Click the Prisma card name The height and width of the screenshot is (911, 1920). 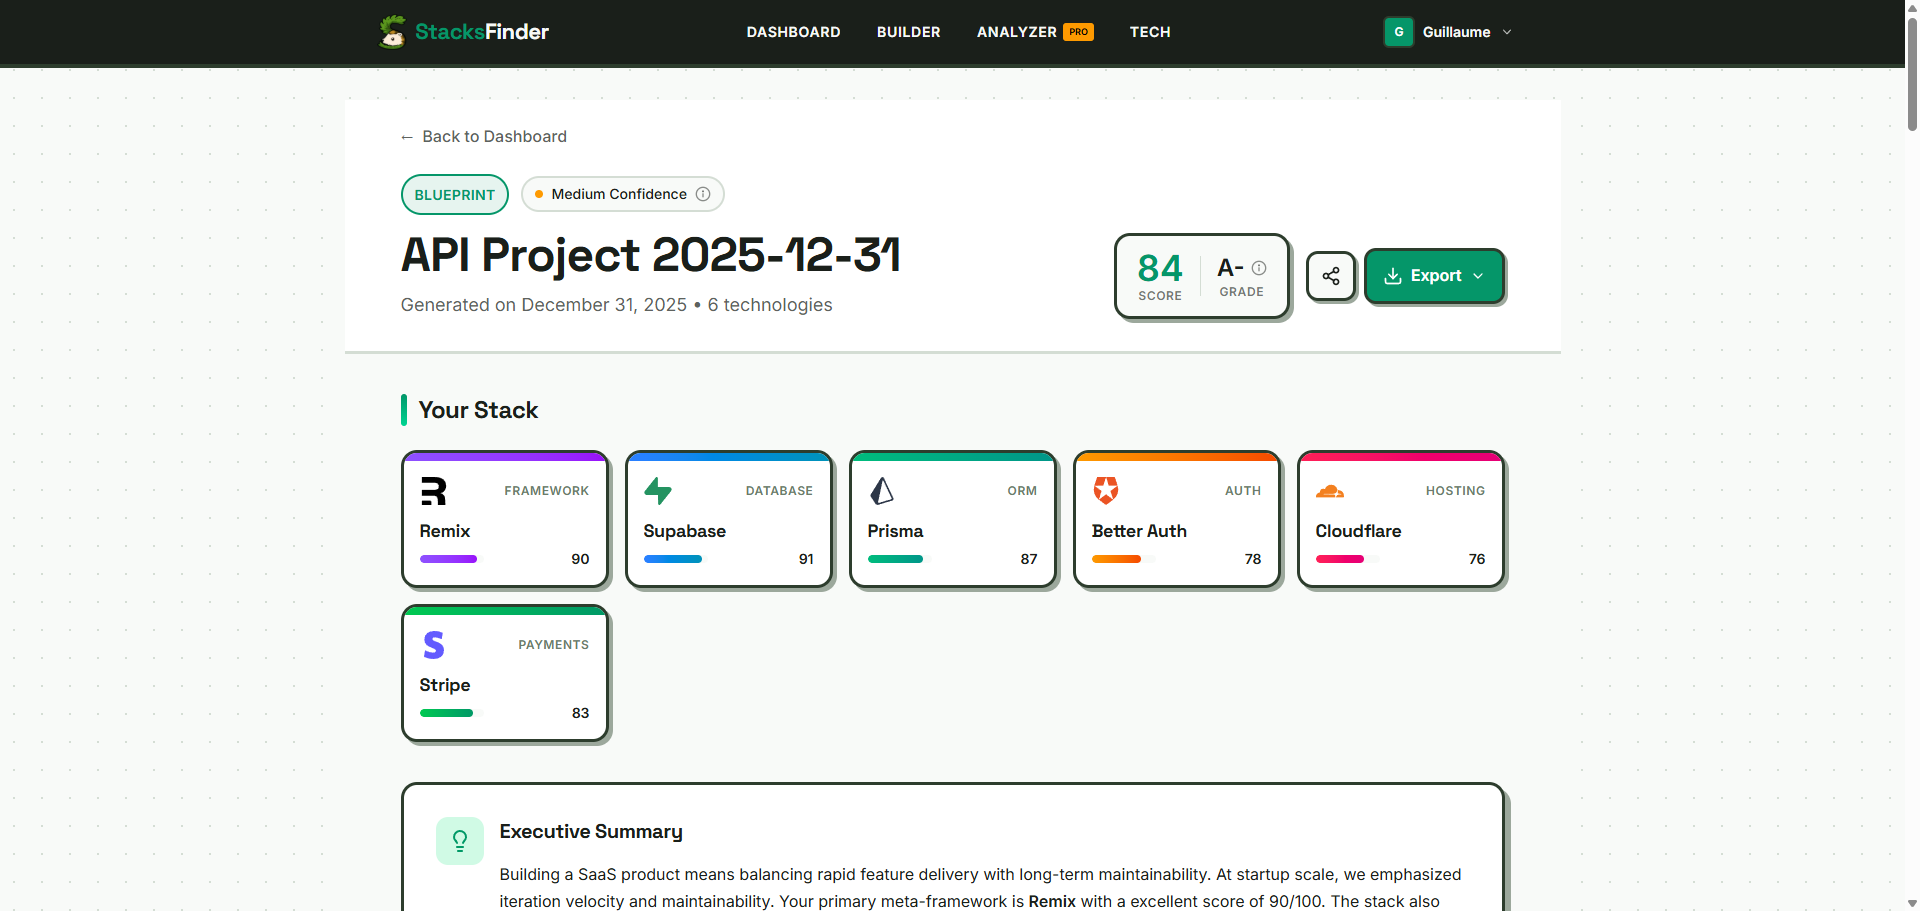click(895, 531)
